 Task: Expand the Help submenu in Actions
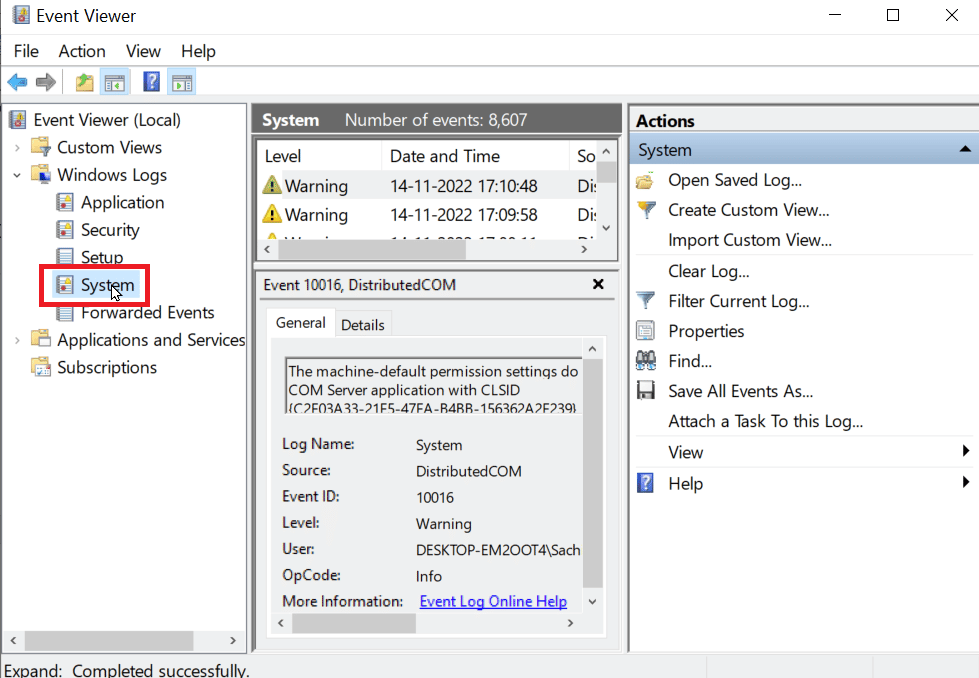click(x=965, y=482)
